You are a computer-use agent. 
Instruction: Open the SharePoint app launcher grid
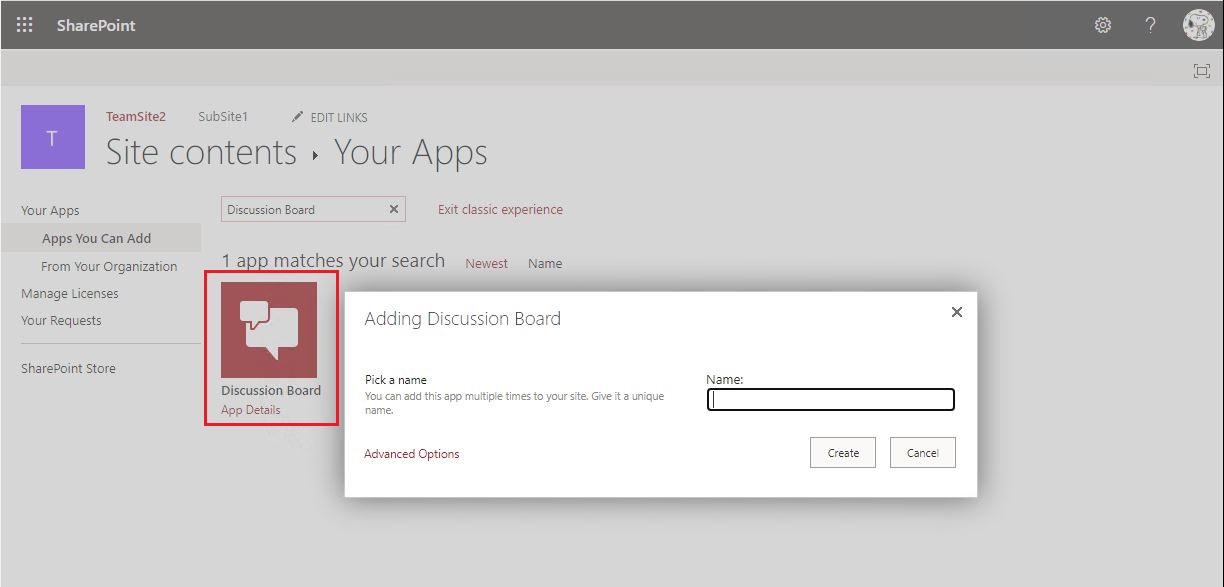(24, 25)
